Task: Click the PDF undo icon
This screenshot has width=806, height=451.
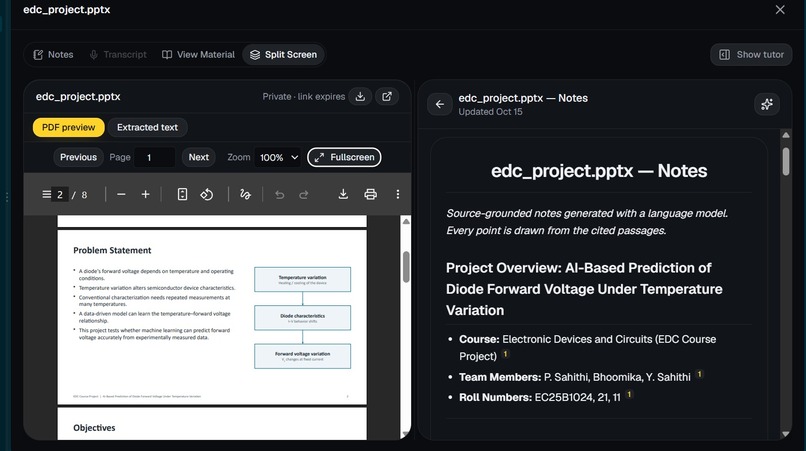Action: (x=280, y=194)
